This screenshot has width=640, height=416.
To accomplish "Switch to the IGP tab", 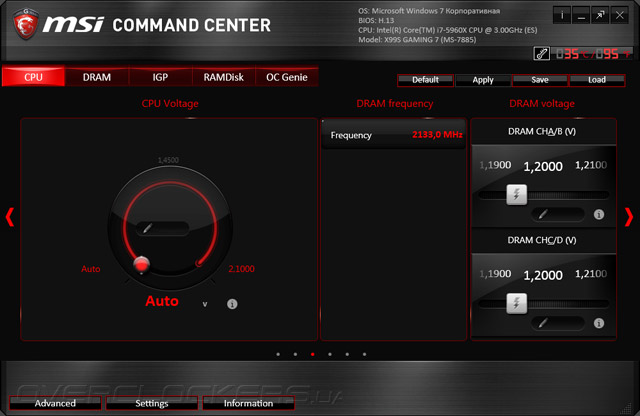I will pyautogui.click(x=160, y=77).
